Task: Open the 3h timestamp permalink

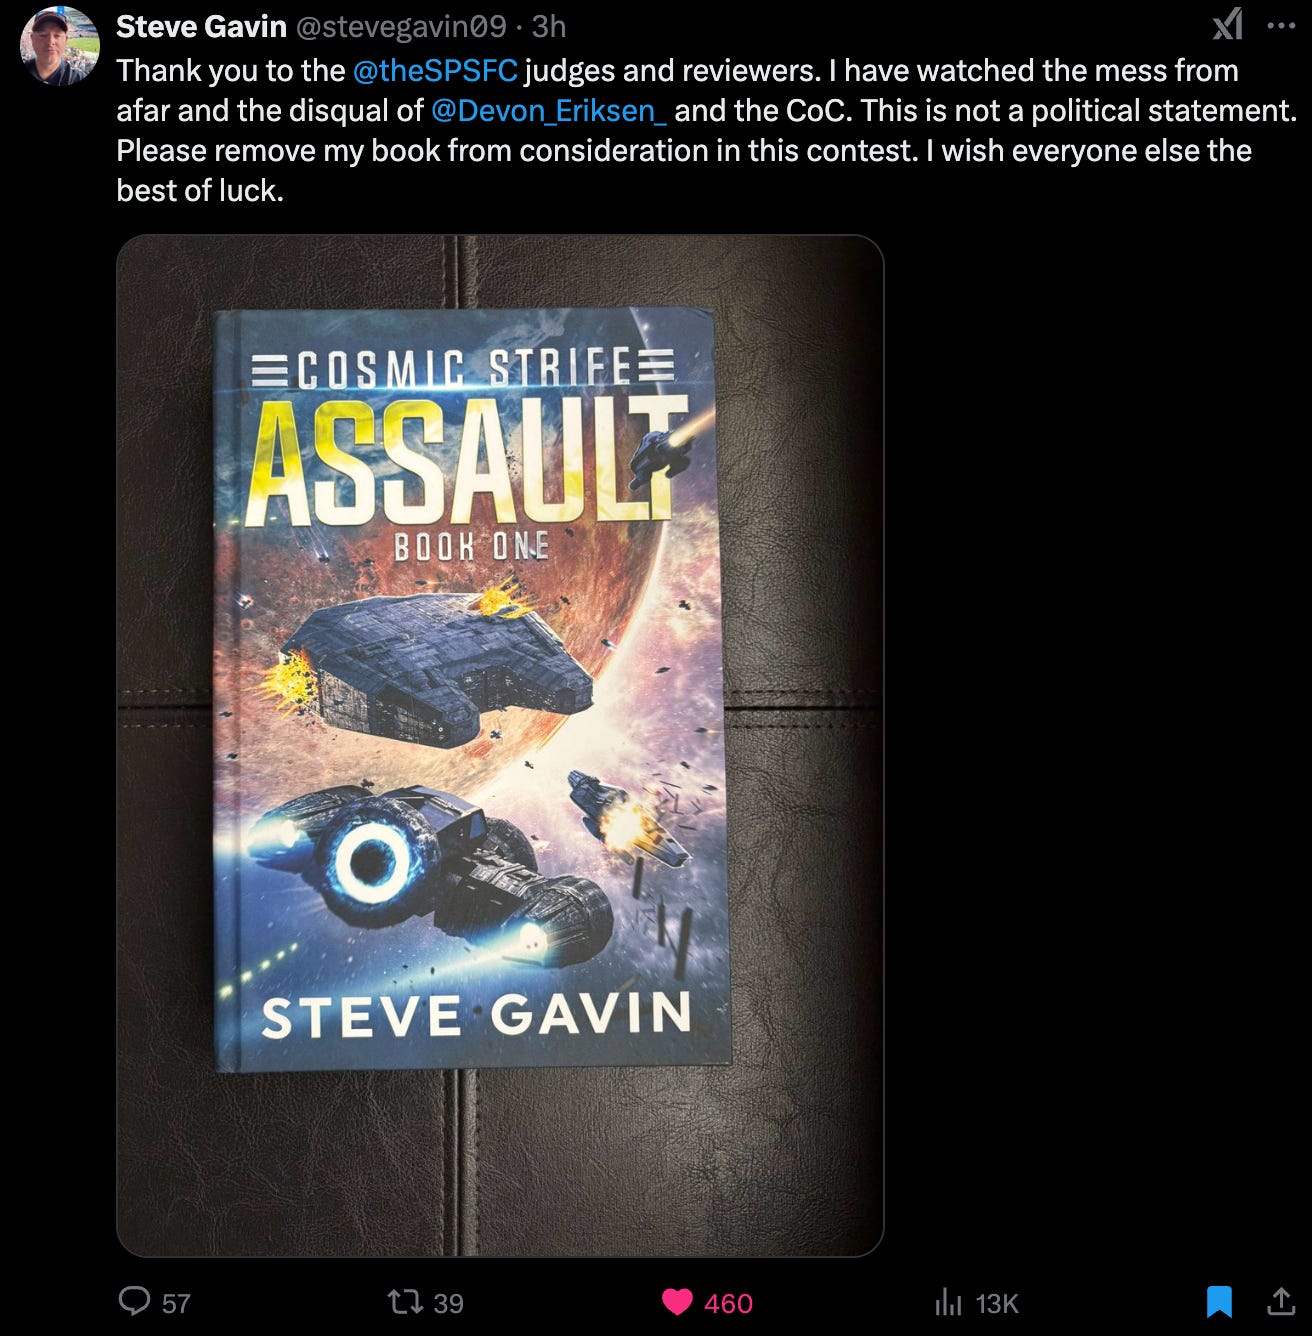Action: click(x=548, y=26)
